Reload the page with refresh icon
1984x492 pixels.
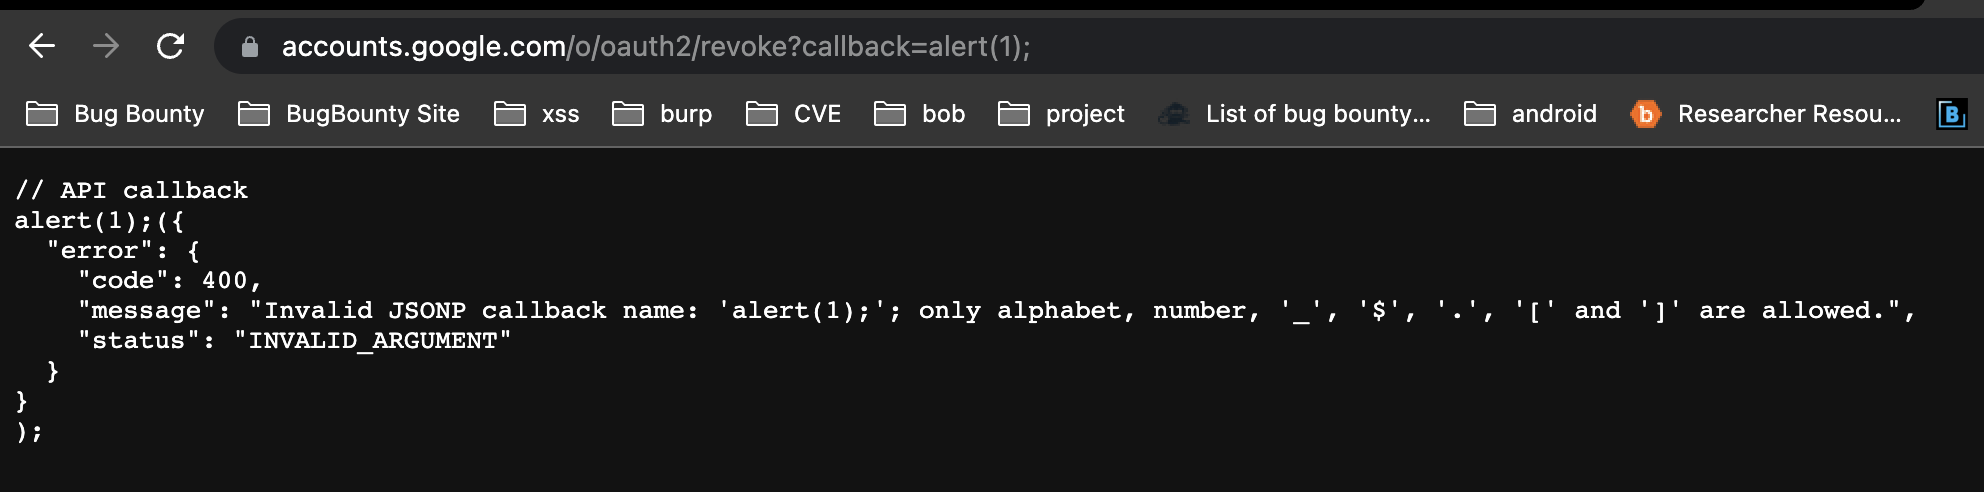(171, 46)
